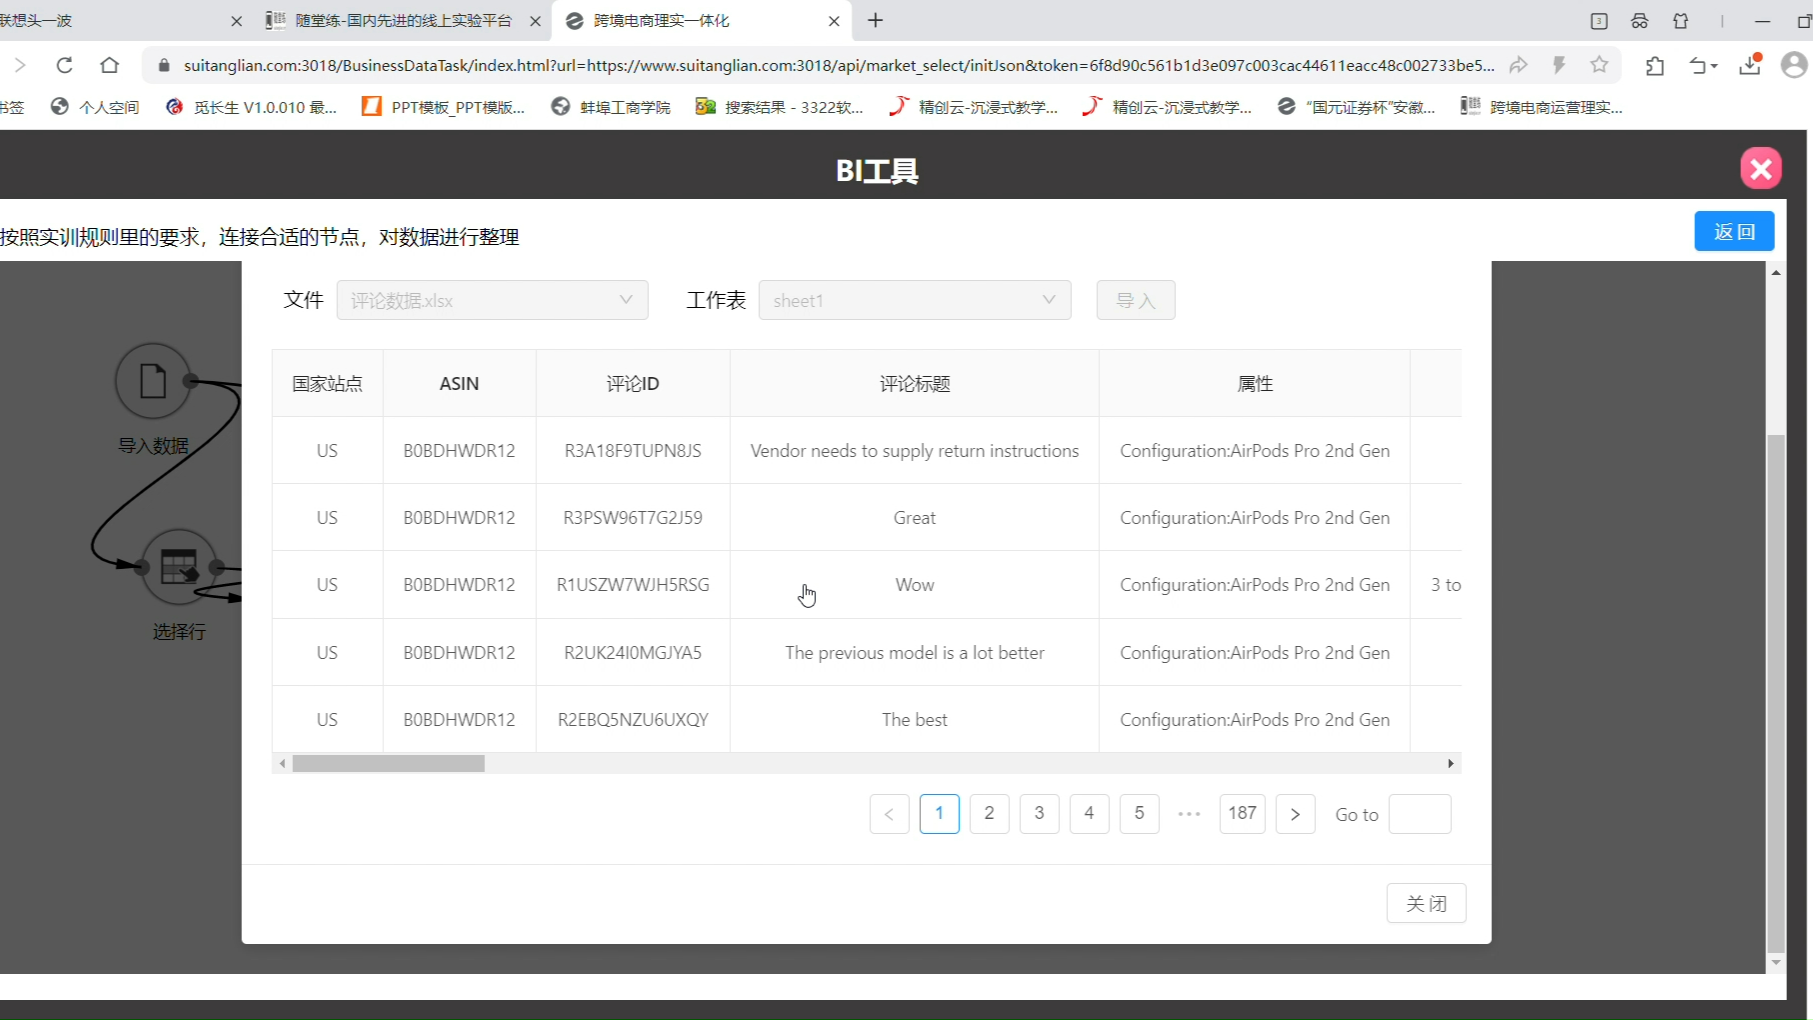Click the page vertical scrollbar thumb
Viewport: 1813px width, 1020px height.
(x=1776, y=692)
